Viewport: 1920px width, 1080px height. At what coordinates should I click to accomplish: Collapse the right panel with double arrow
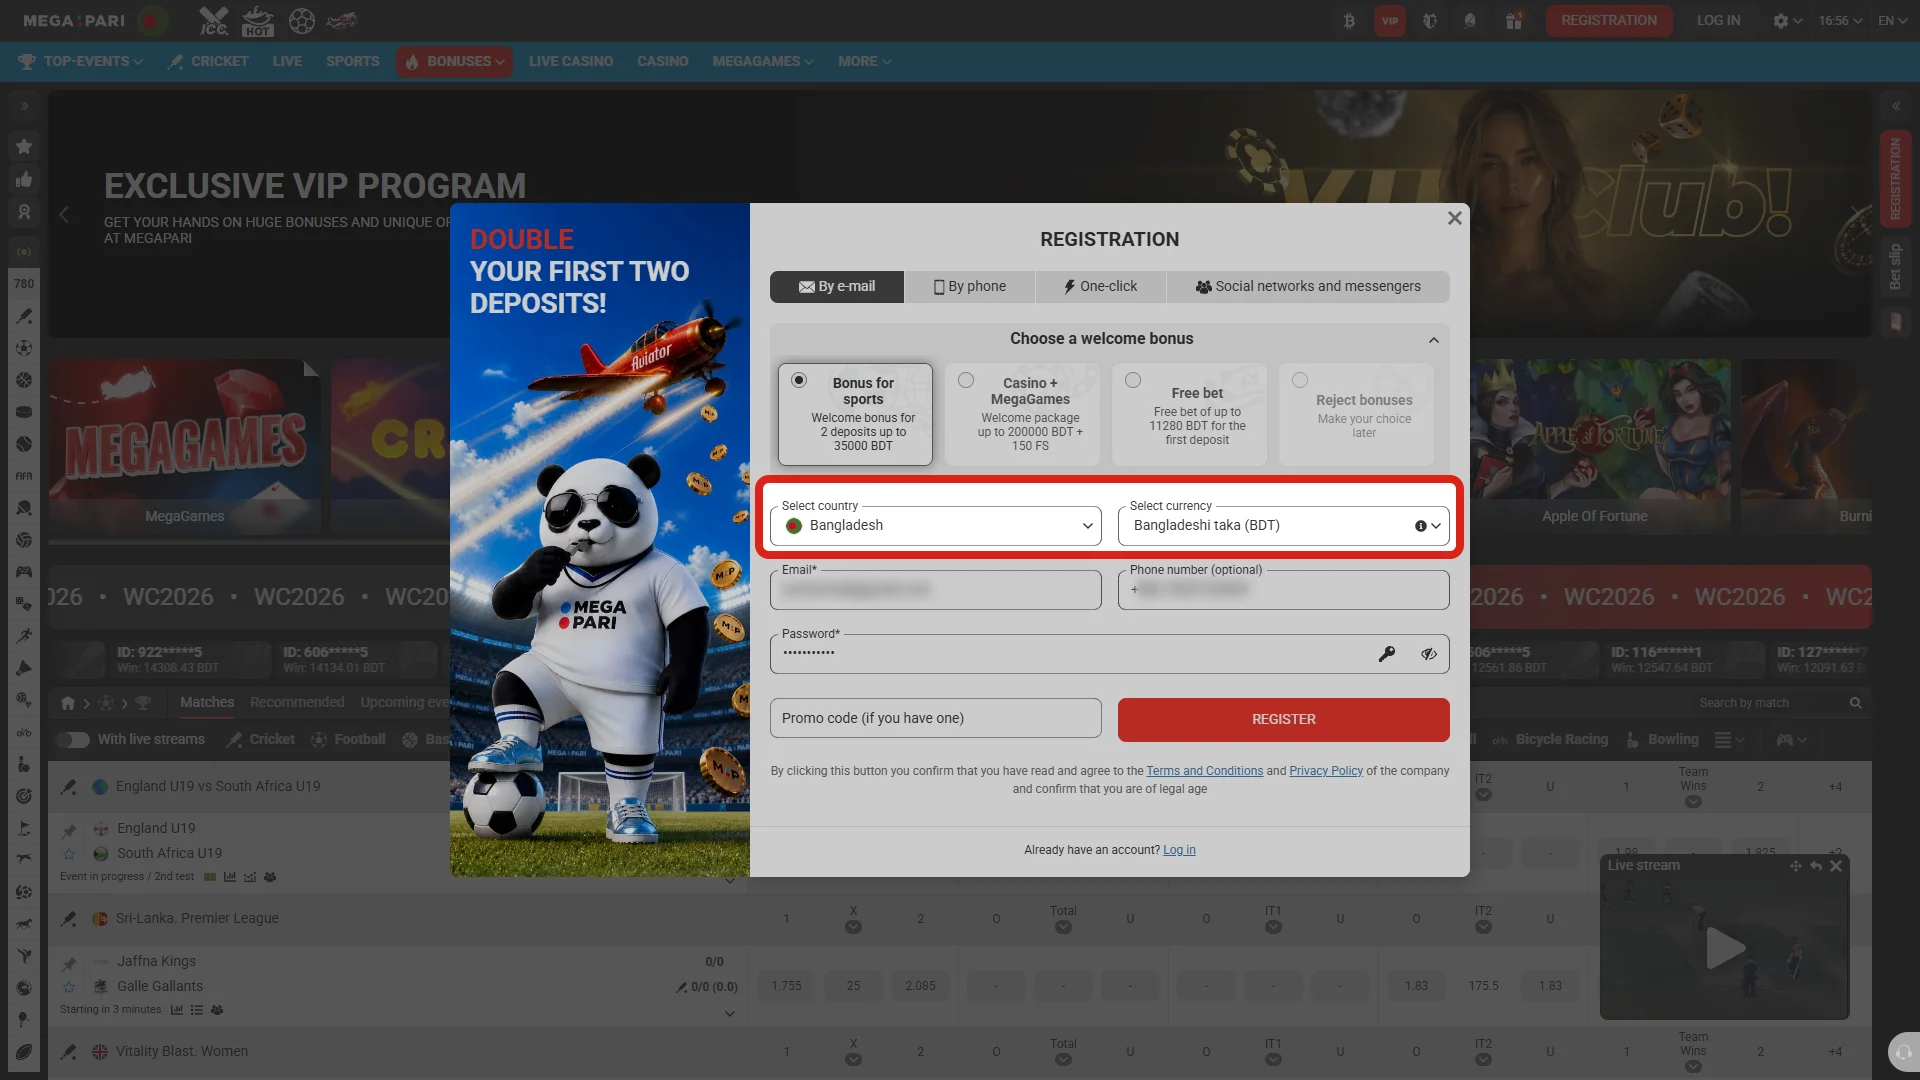coord(1896,106)
